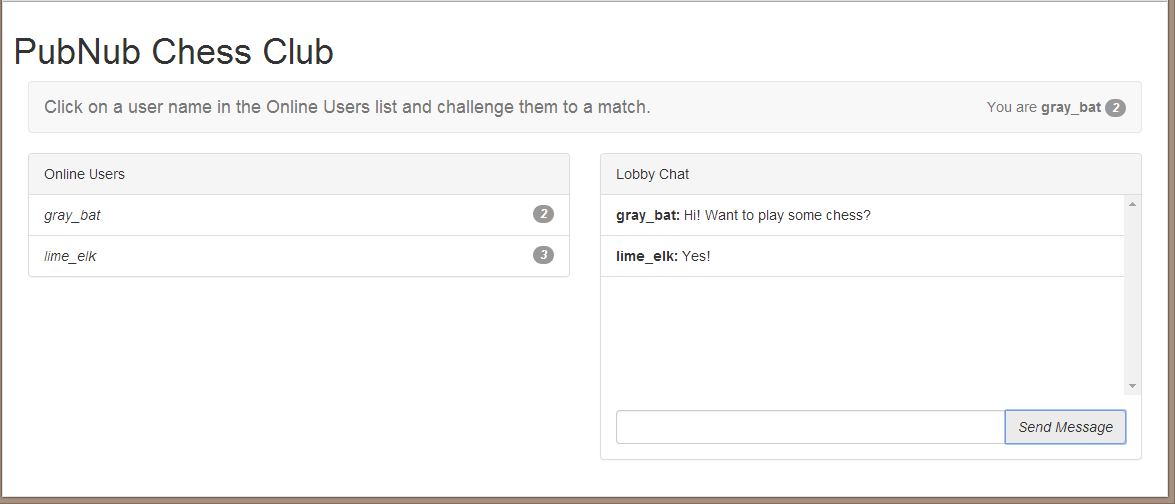The width and height of the screenshot is (1175, 504).
Task: Select gray_bat in the Online Users list
Action: click(73, 215)
